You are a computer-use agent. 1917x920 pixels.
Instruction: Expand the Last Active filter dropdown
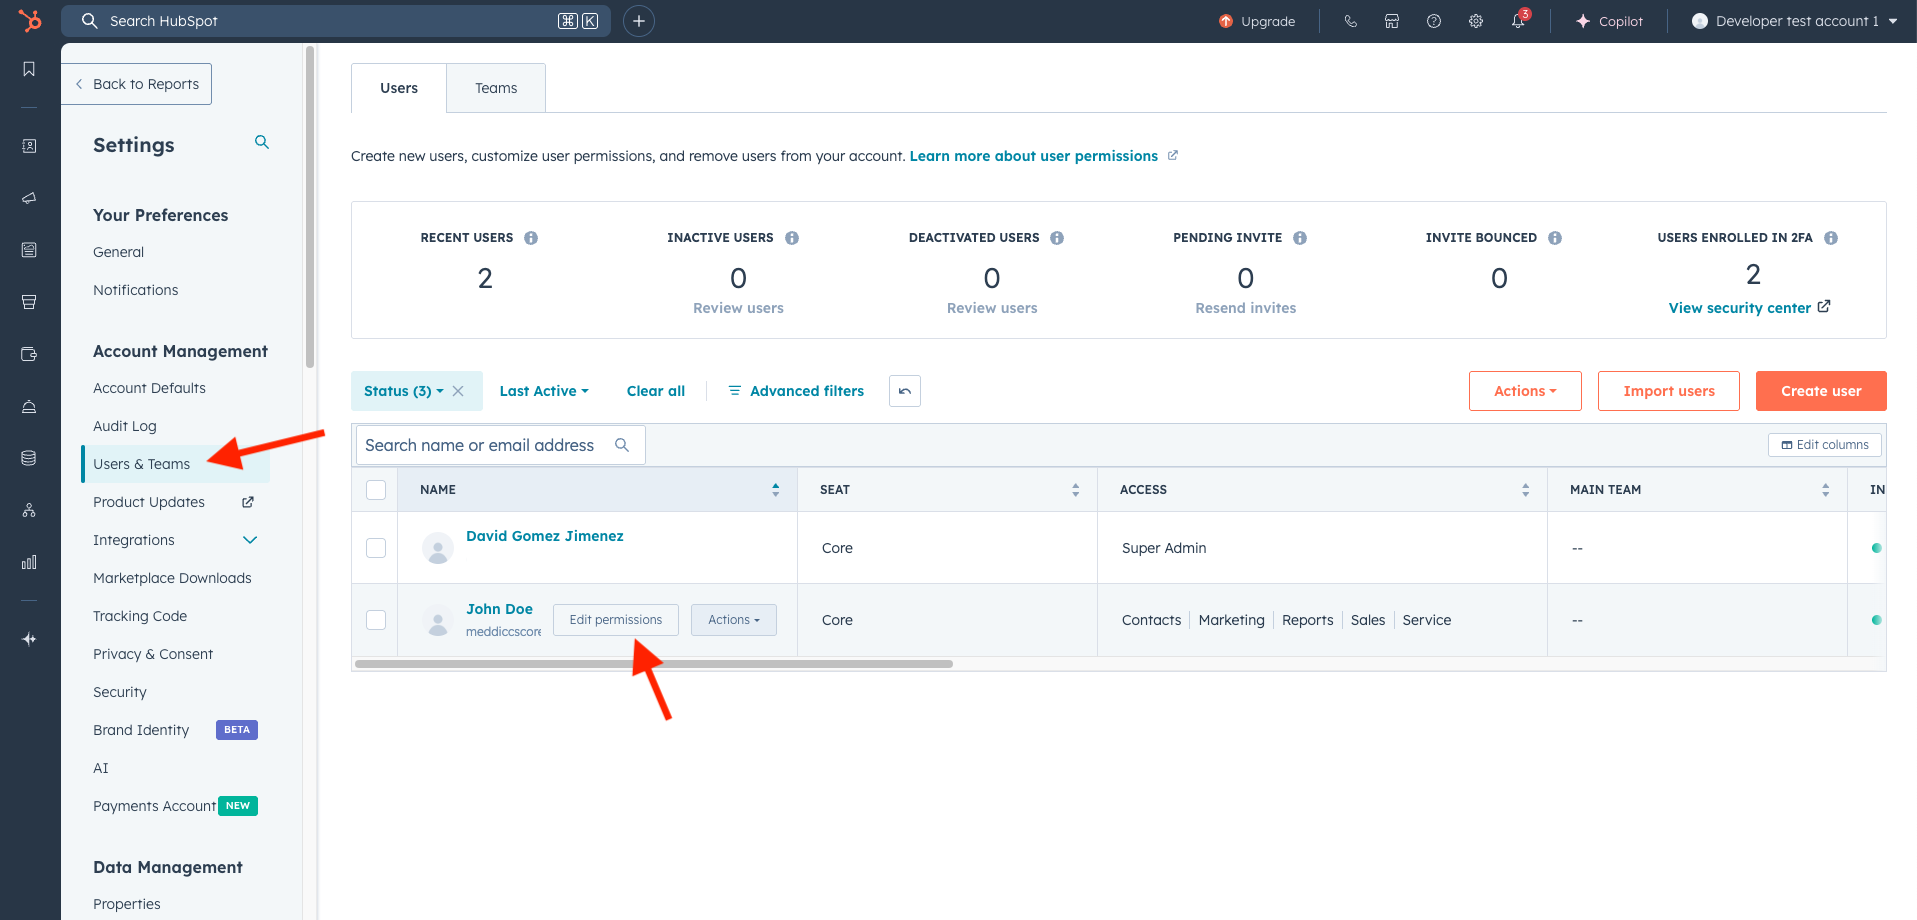pyautogui.click(x=544, y=391)
